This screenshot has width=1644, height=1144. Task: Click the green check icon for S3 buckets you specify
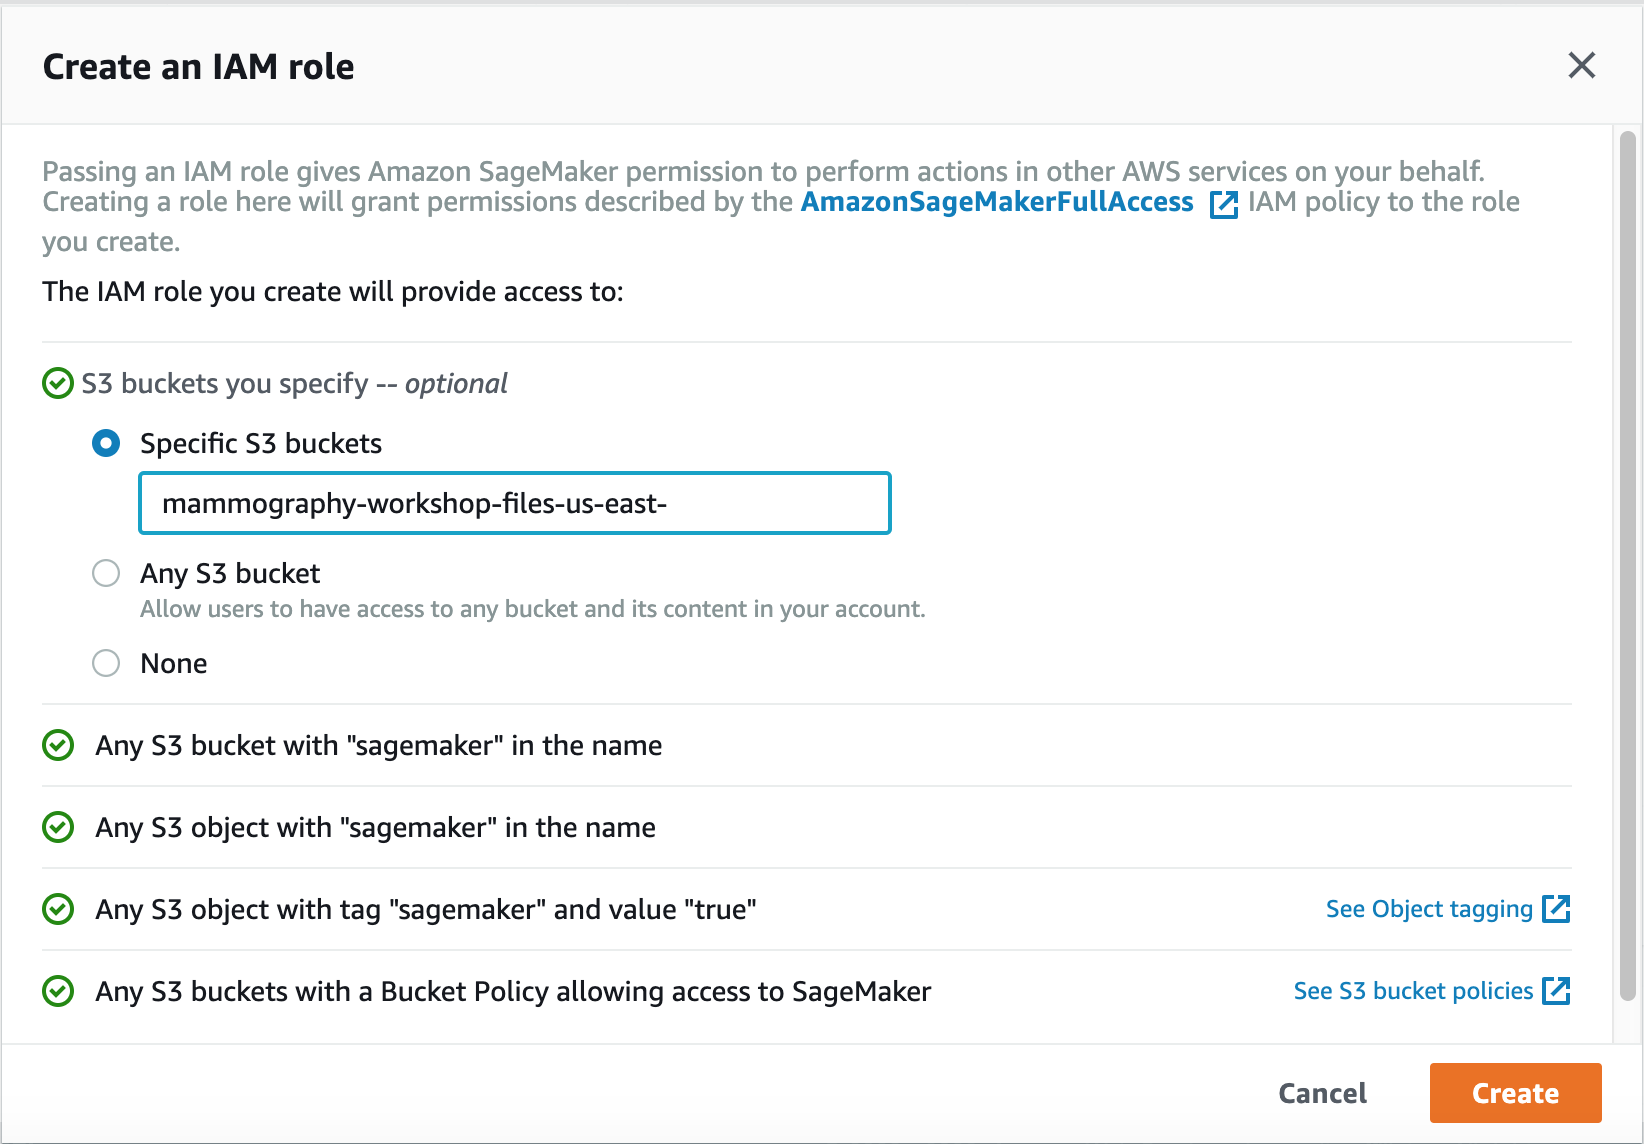tap(58, 384)
